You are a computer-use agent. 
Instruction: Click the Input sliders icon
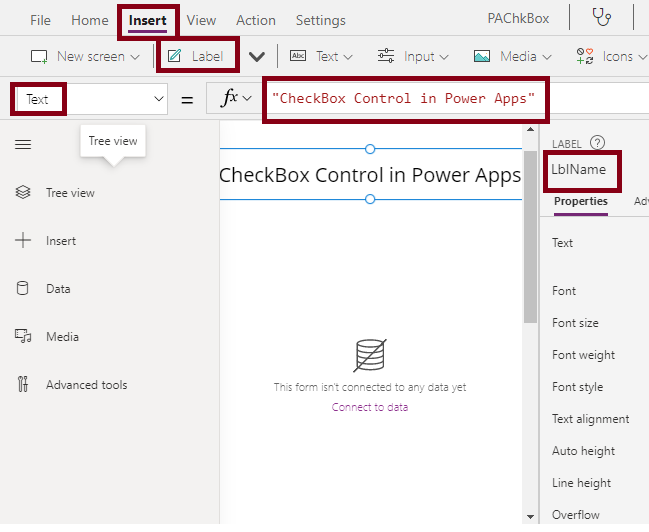(386, 56)
